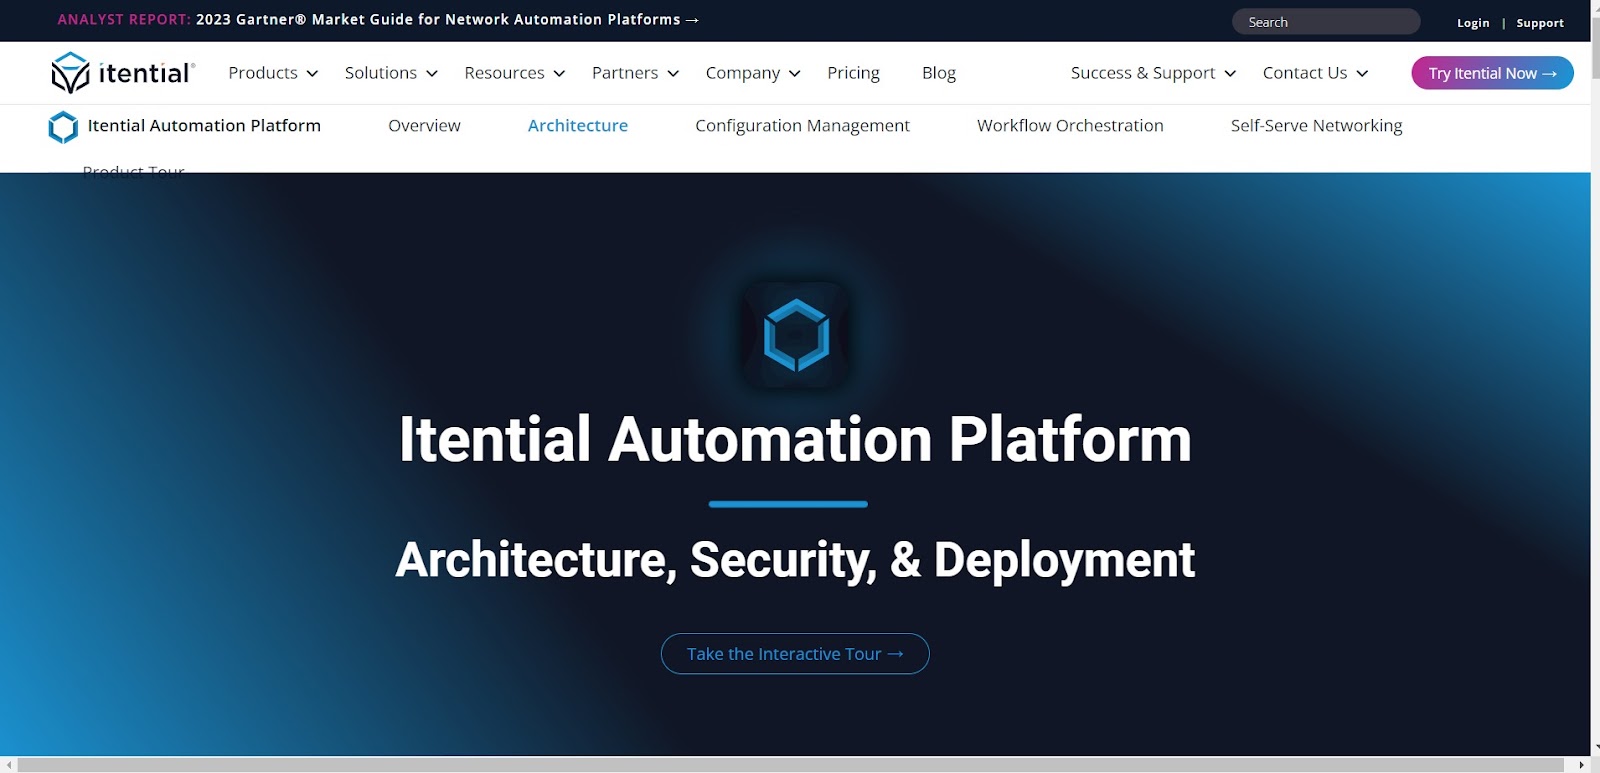Click the horizontal scrollbar right arrow
This screenshot has height=773, width=1600.
[1581, 765]
